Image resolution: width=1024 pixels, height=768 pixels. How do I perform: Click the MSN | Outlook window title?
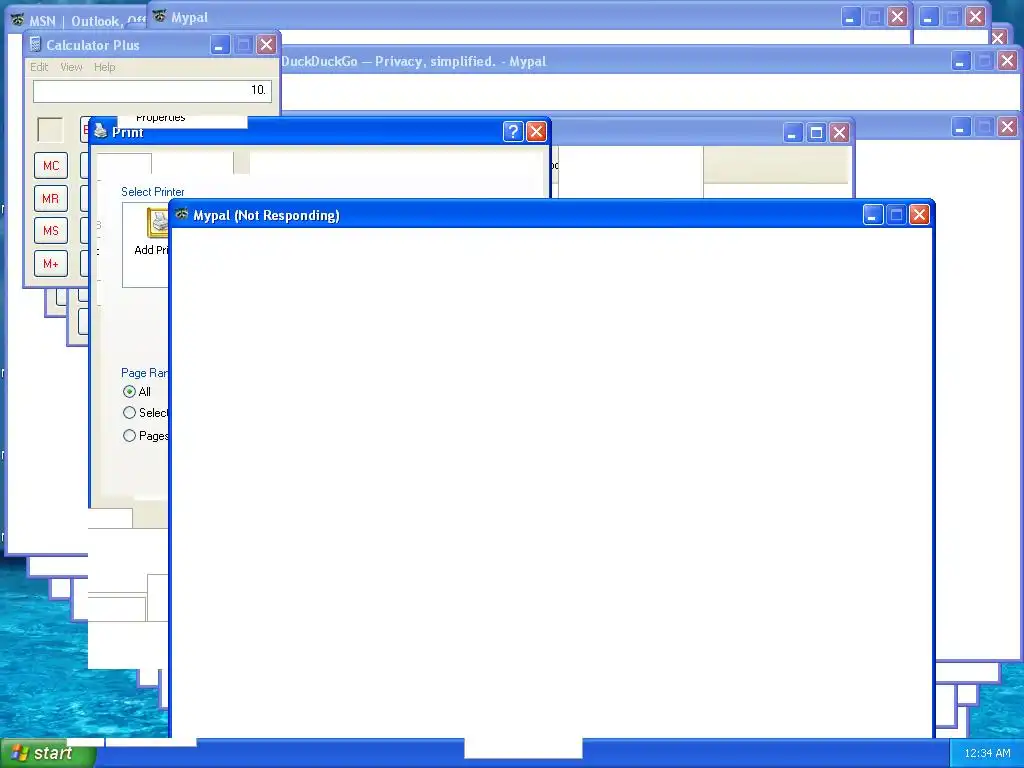pyautogui.click(x=86, y=21)
